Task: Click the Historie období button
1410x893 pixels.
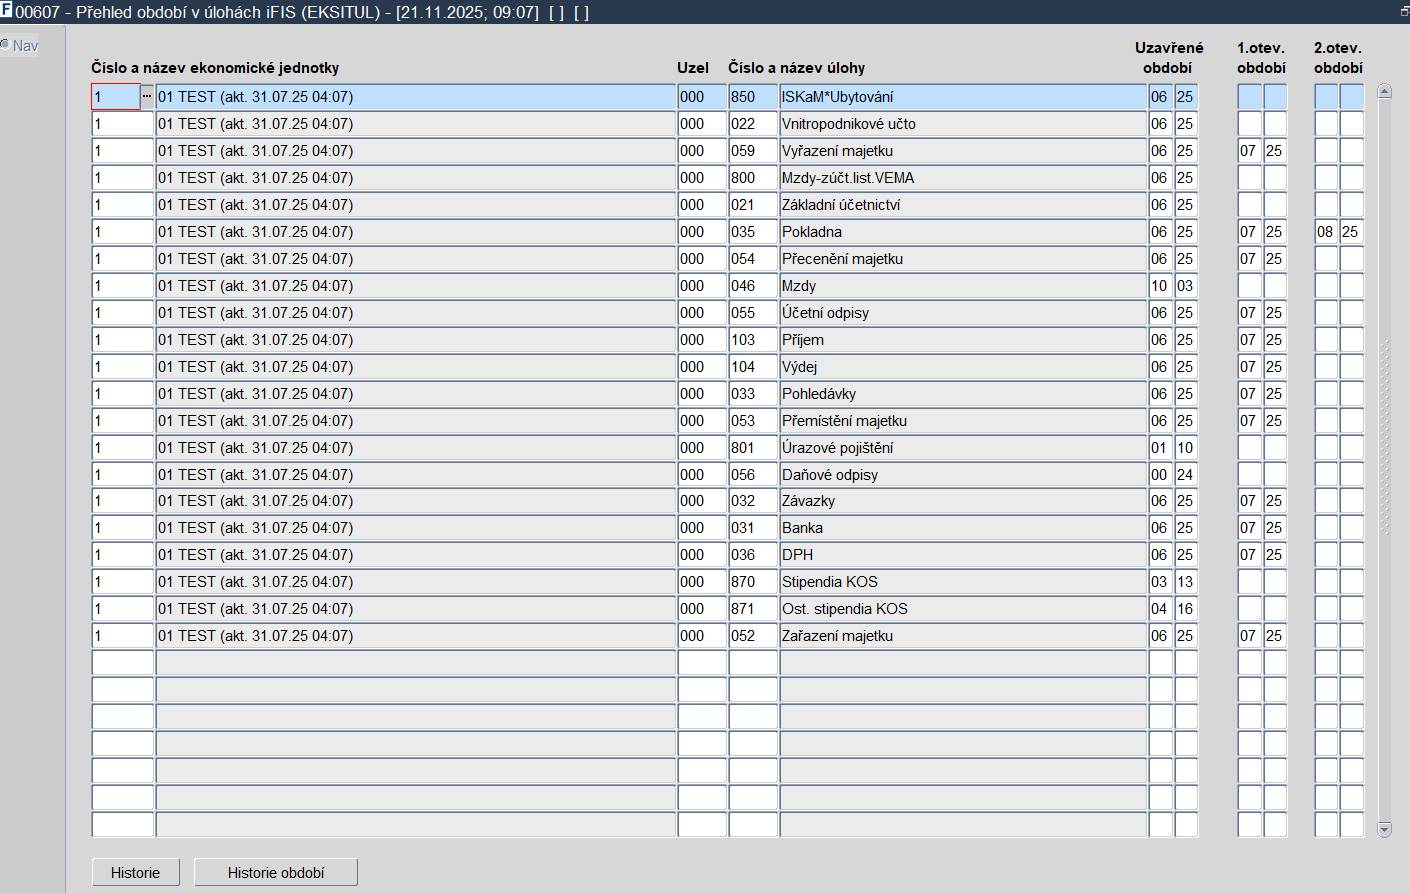Action: pos(276,872)
